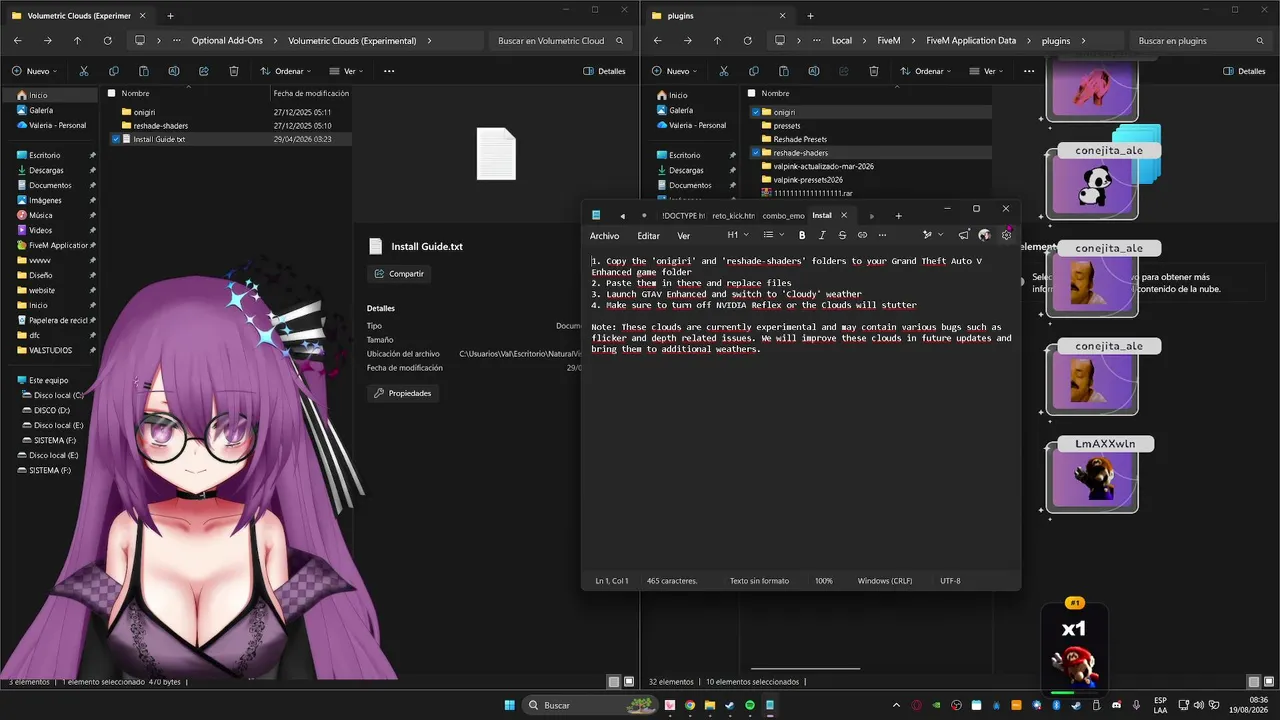Screen dimensions: 1280x720
Task: Switch to the !DOCTYPE Notepad tab
Action: coord(683,215)
